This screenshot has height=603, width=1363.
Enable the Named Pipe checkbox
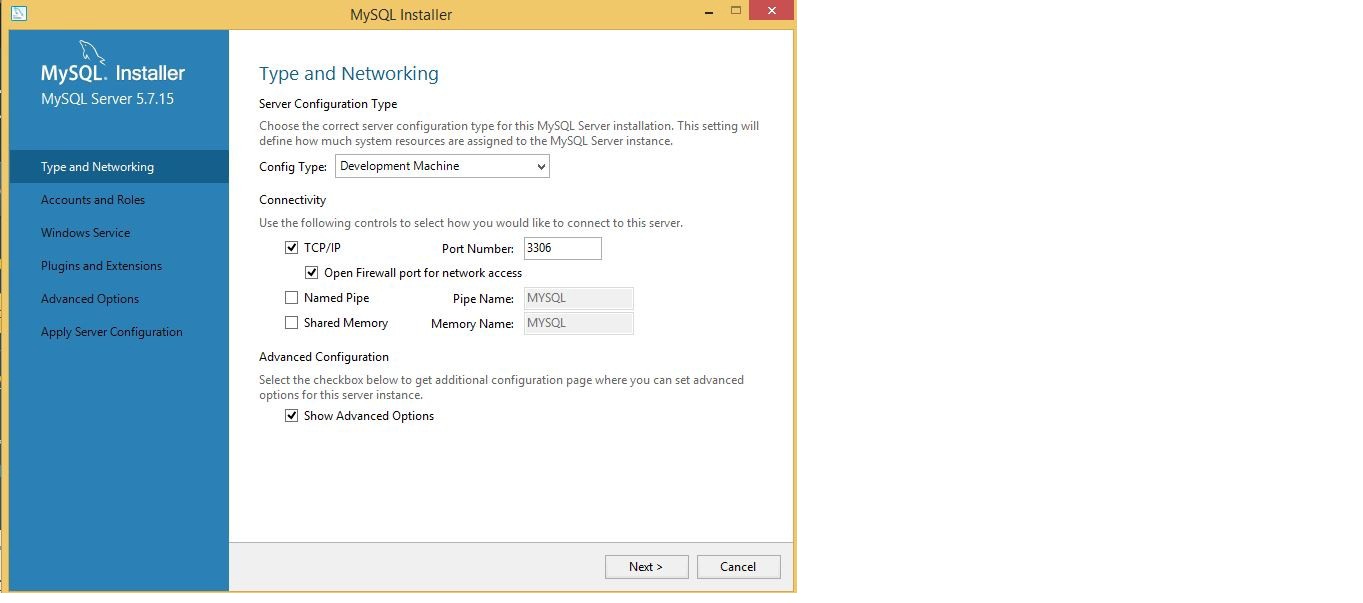click(292, 298)
